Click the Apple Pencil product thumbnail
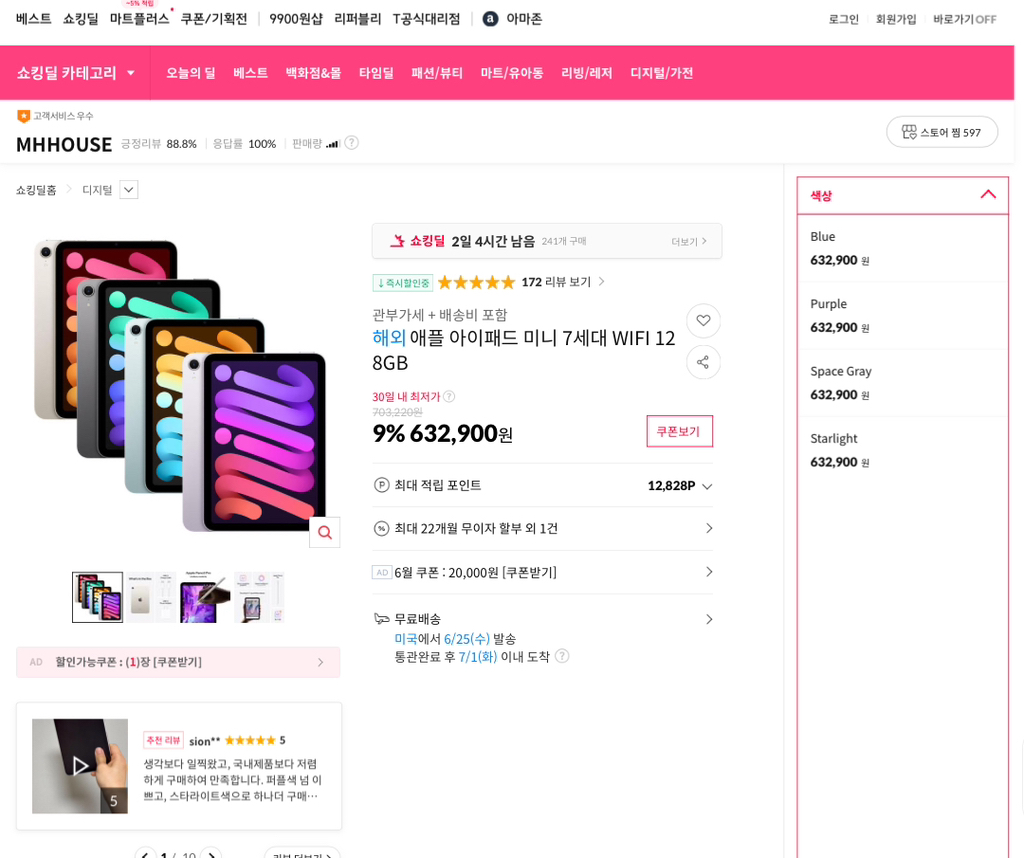The height and width of the screenshot is (858, 1024). [x=204, y=596]
